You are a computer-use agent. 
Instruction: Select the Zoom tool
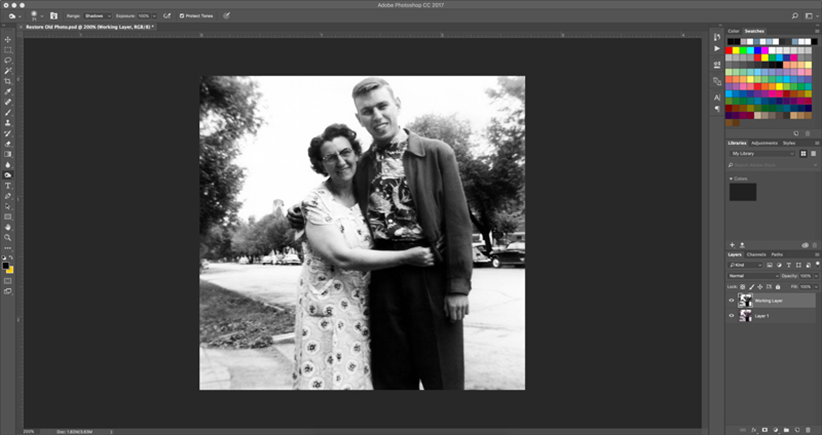[x=8, y=237]
